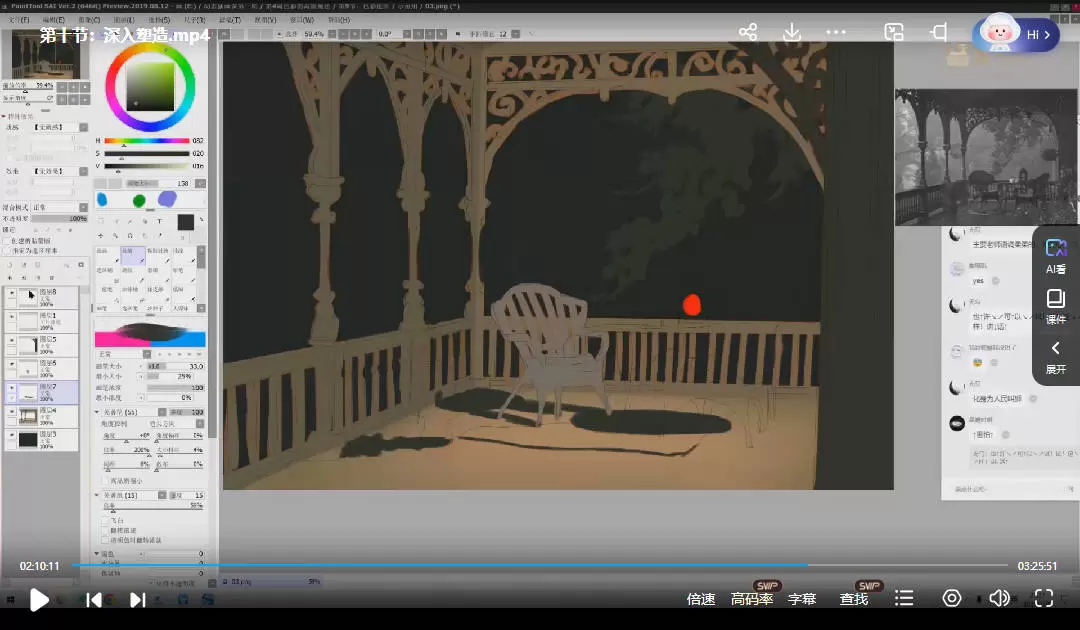Change playback speed with 倍速

(x=701, y=599)
